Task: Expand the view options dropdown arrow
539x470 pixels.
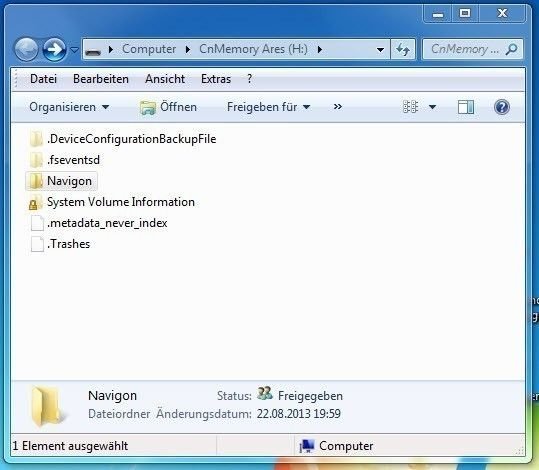Action: [x=432, y=107]
